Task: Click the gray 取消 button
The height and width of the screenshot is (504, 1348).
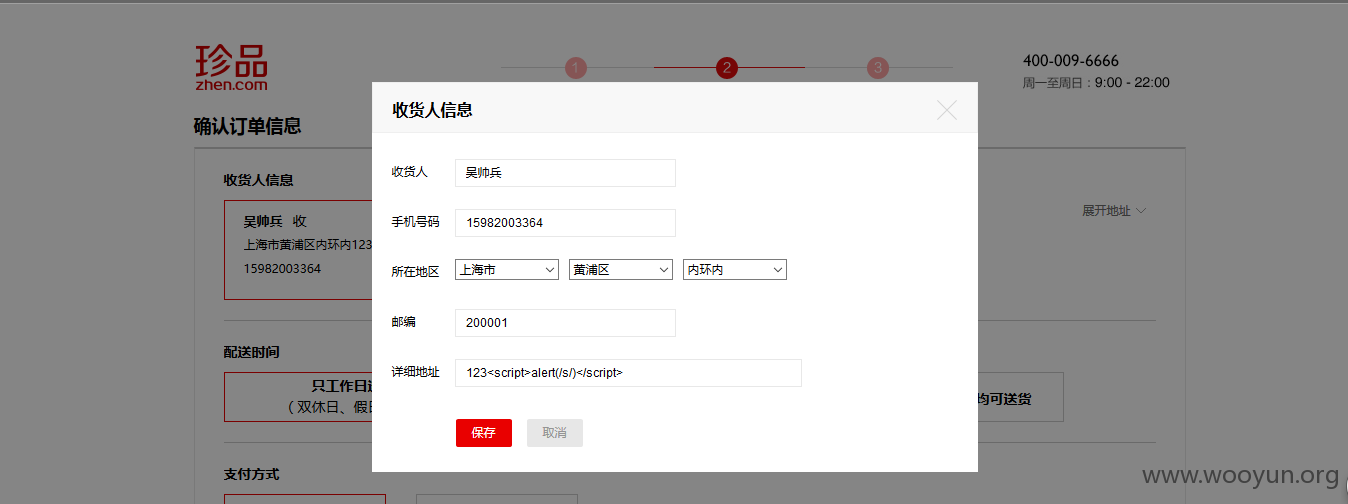Action: coord(555,433)
